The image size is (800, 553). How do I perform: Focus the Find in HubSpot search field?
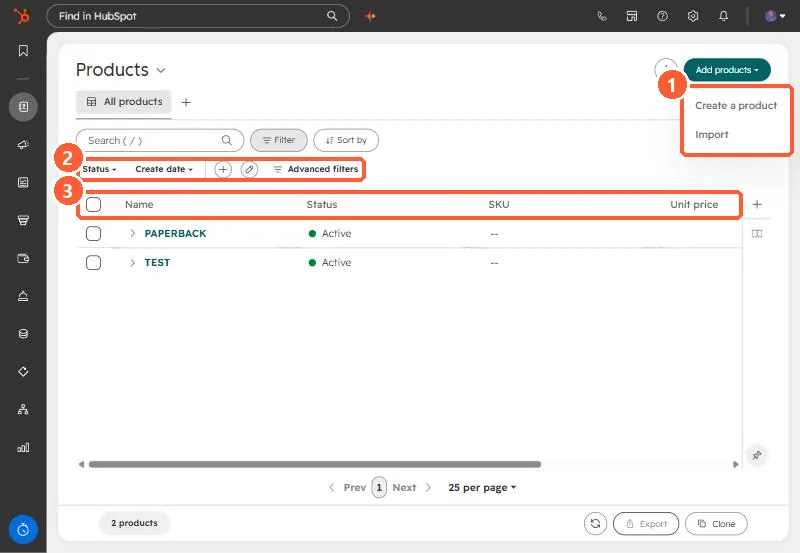pos(198,16)
